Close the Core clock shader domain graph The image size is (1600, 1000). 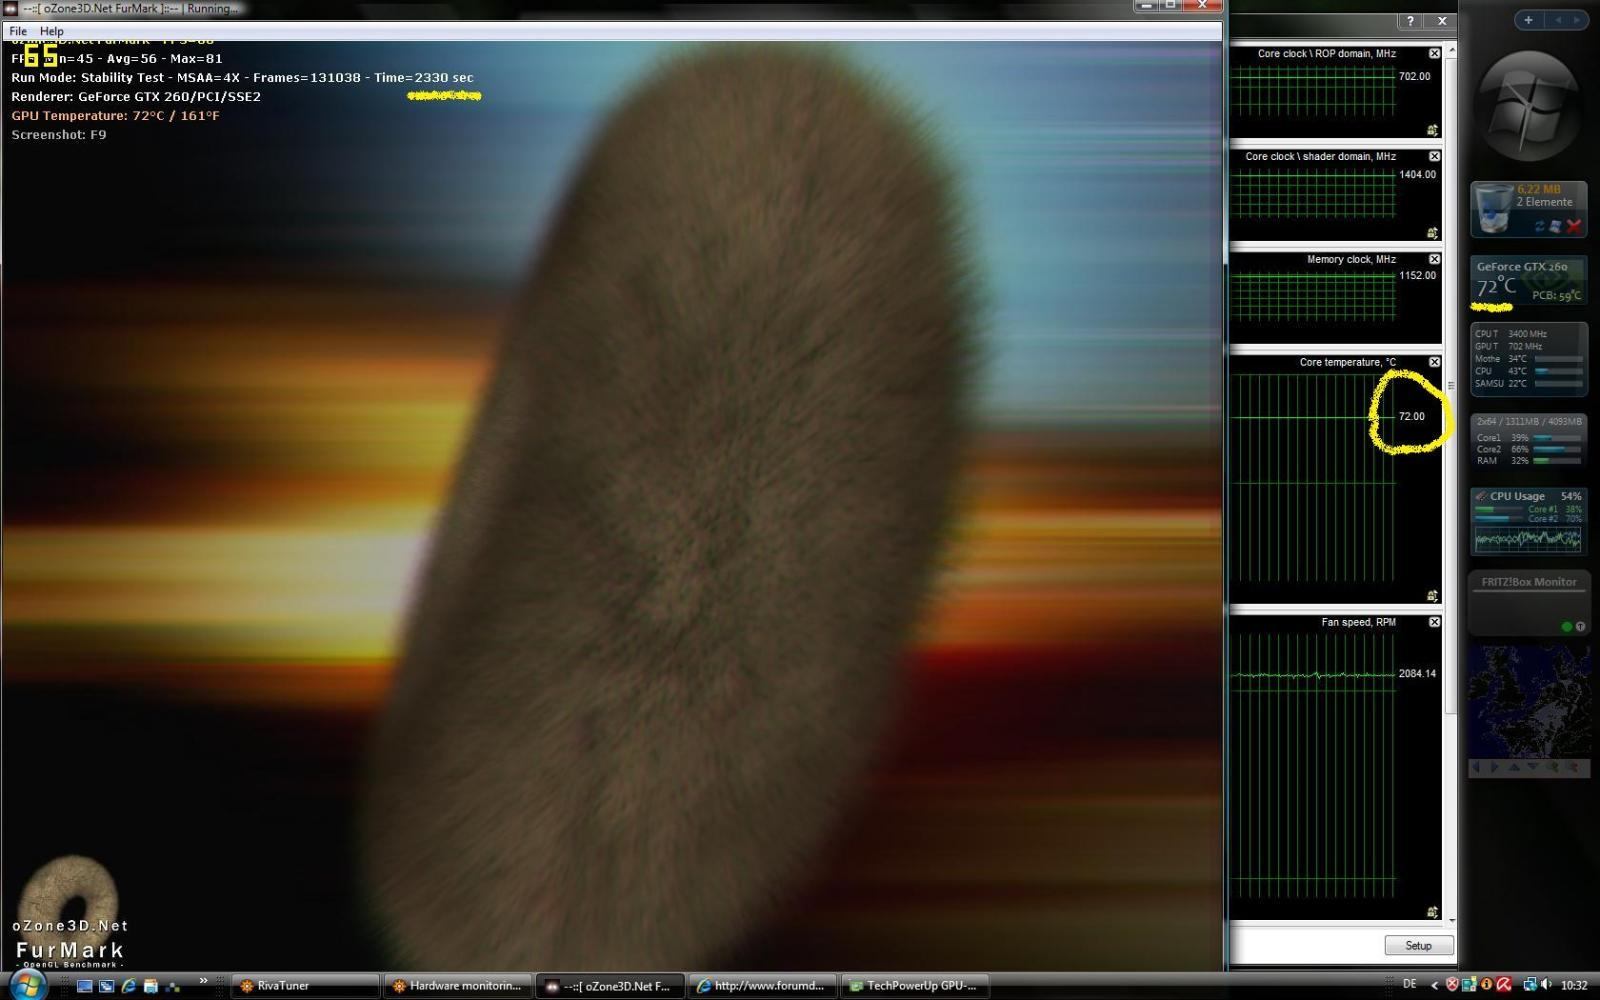pos(1434,157)
